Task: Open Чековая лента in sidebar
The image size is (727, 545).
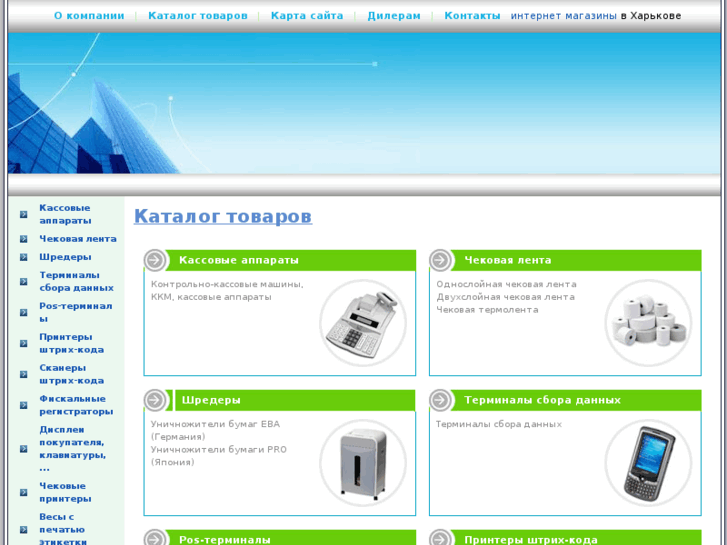Action: 78,239
